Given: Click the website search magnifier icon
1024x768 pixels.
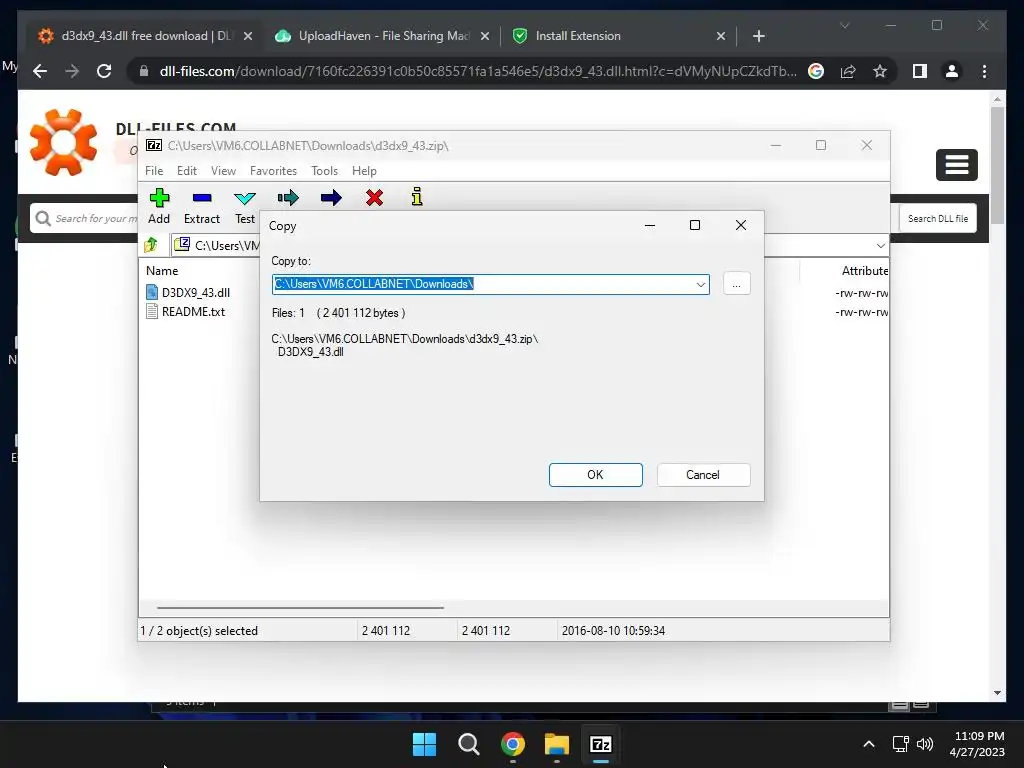Looking at the screenshot, I should pos(43,218).
